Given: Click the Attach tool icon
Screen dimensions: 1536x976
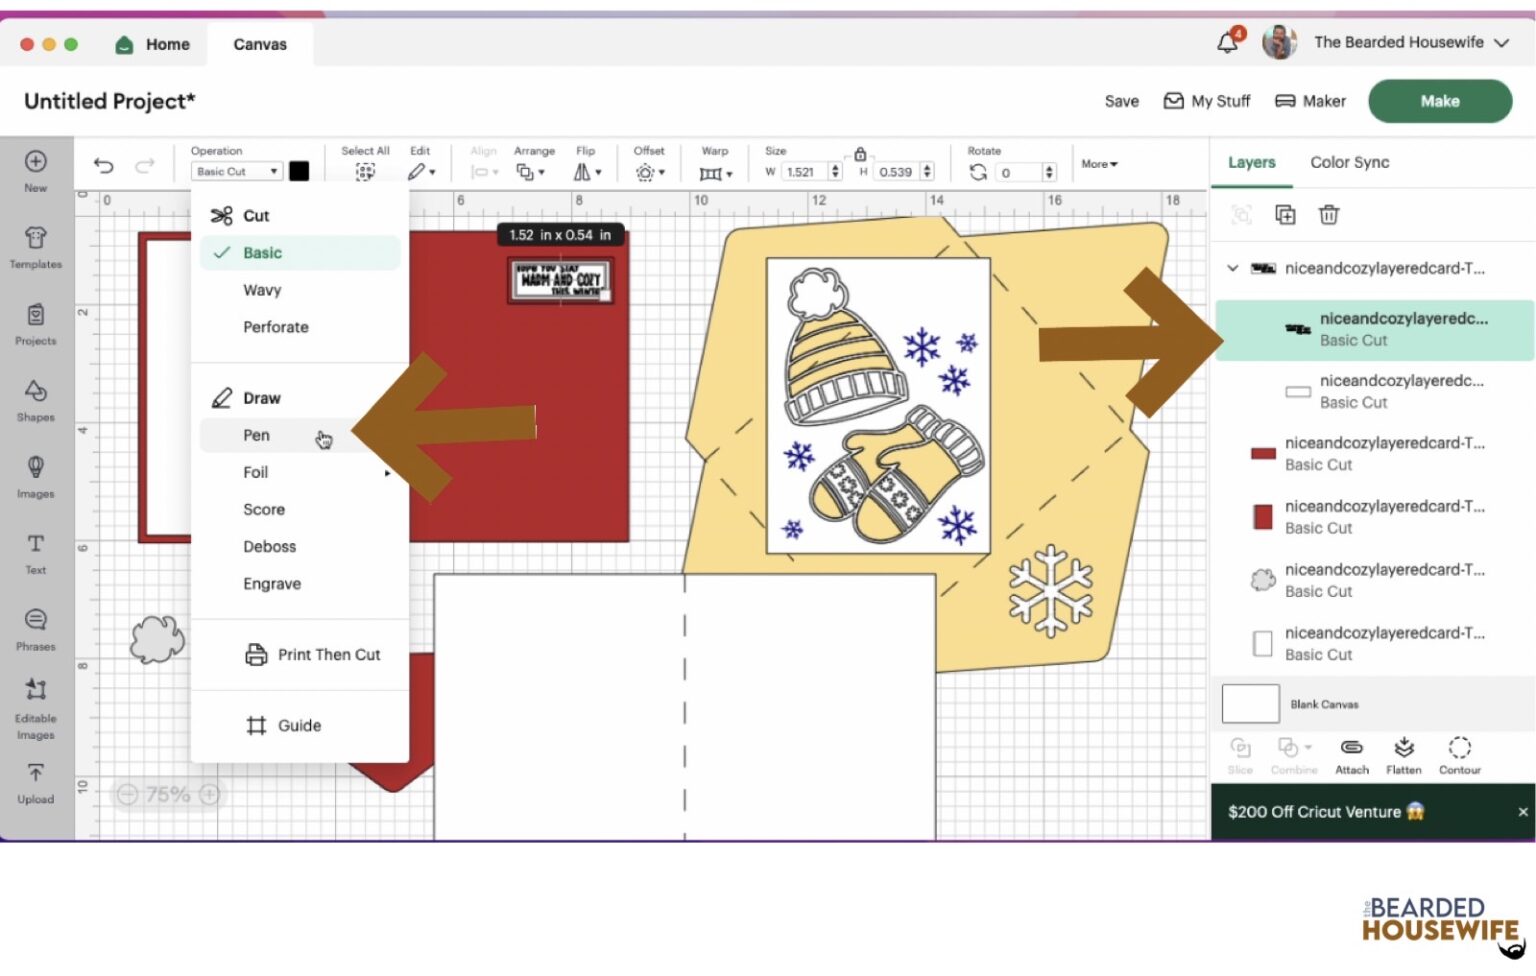Looking at the screenshot, I should click(x=1351, y=755).
